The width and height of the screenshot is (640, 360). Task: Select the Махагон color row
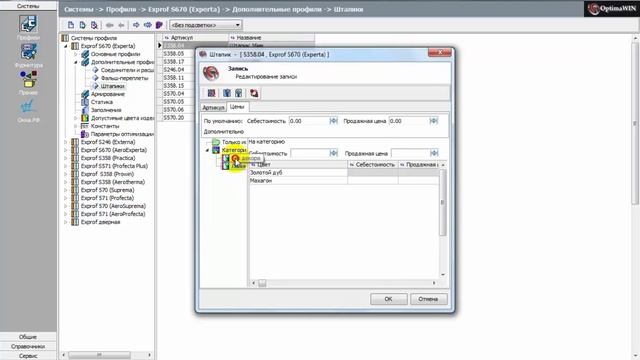click(344, 180)
